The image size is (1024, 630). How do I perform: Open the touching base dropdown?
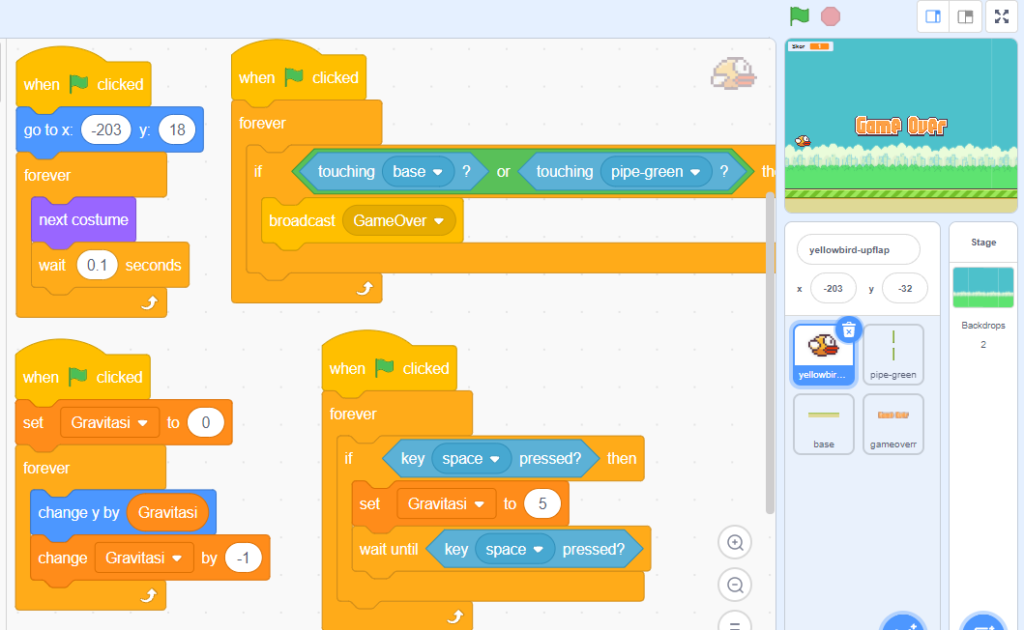pyautogui.click(x=437, y=172)
